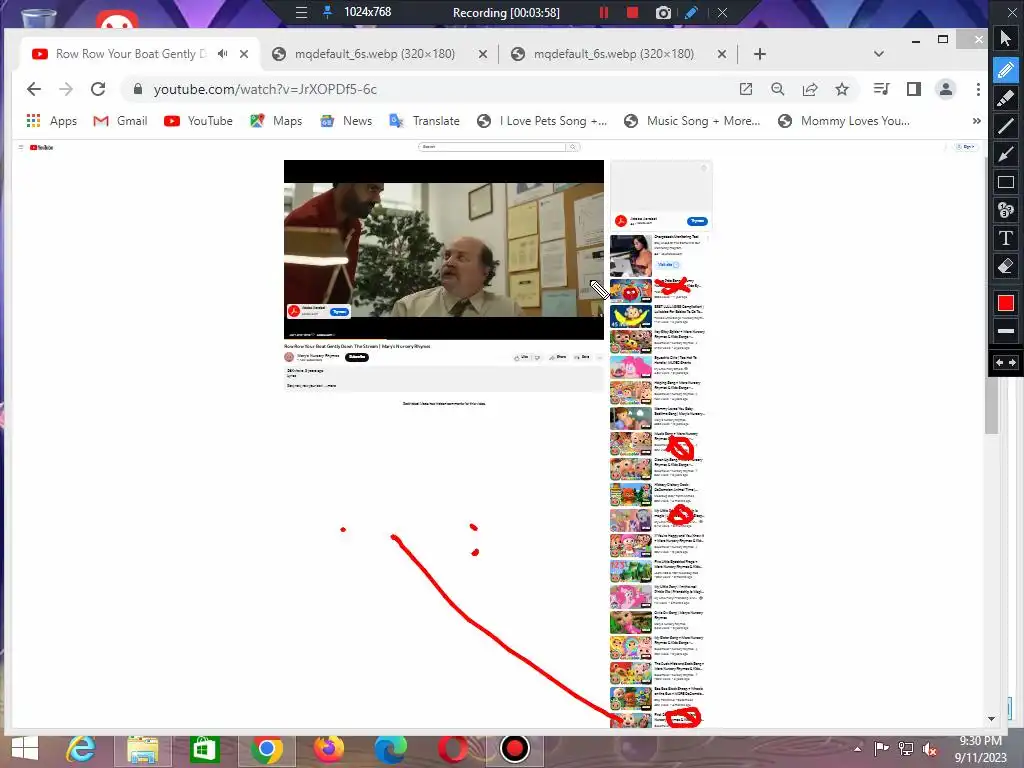Image resolution: width=1024 pixels, height=768 pixels.
Task: Click the undo/redo arrows in drawing panel
Action: 1006,362
